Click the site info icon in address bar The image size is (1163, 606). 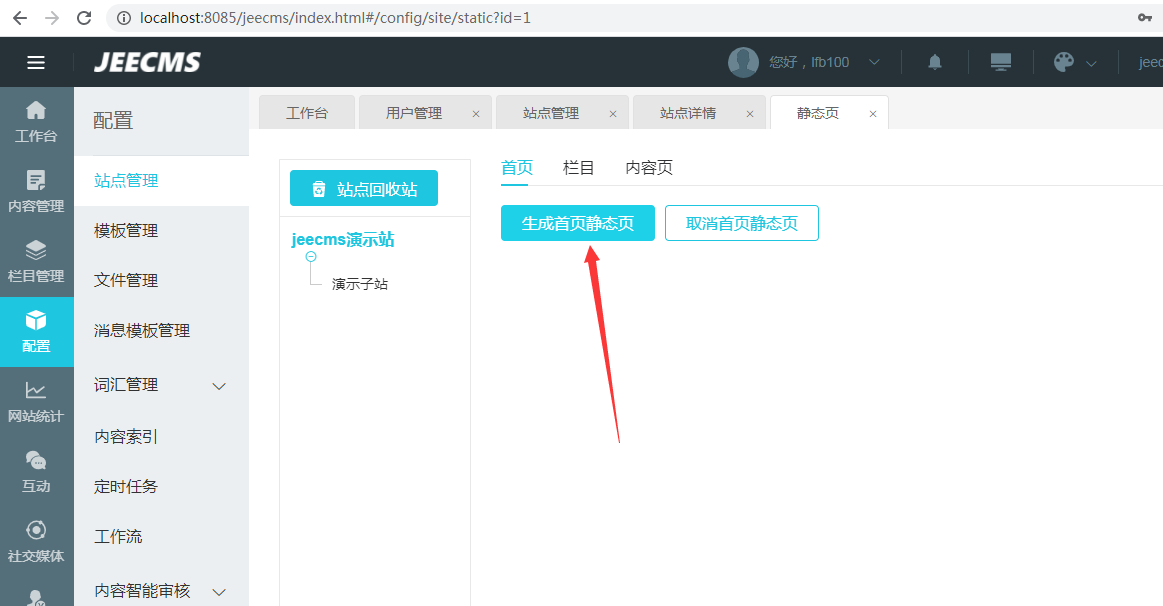click(124, 18)
